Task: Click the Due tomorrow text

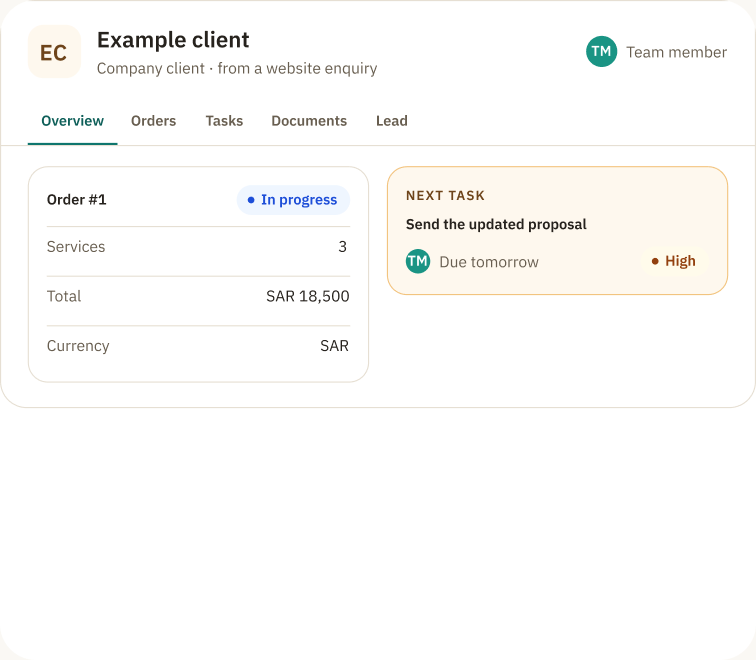Action: point(489,262)
